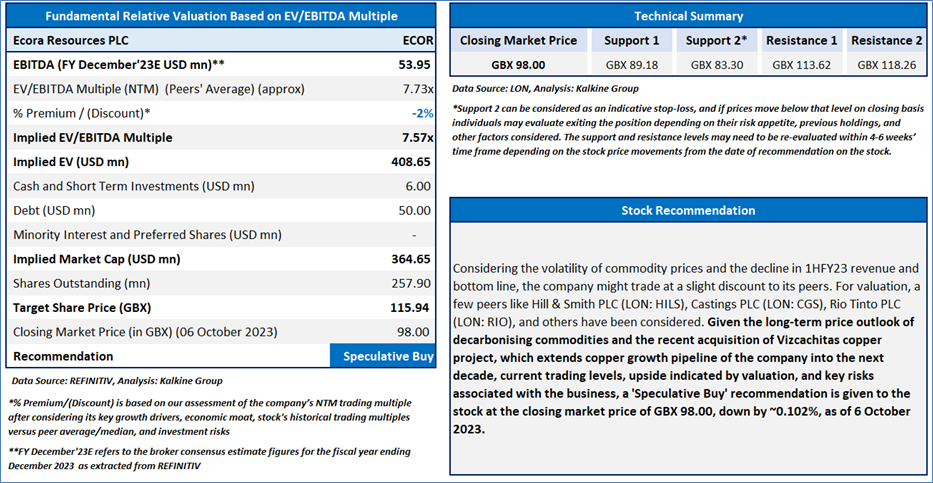Click the 'EBITDA (FY December'23E USD mn)**' label

coord(118,65)
